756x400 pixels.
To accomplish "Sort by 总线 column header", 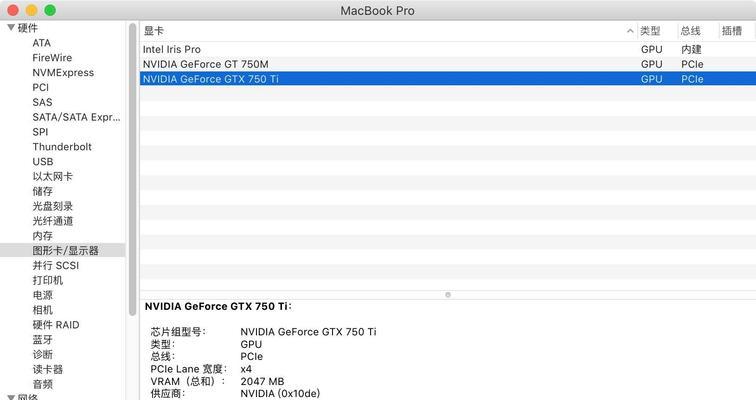I will point(690,31).
